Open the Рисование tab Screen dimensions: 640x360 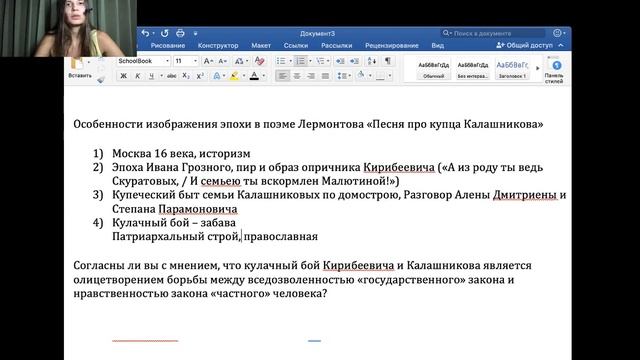pyautogui.click(x=168, y=46)
